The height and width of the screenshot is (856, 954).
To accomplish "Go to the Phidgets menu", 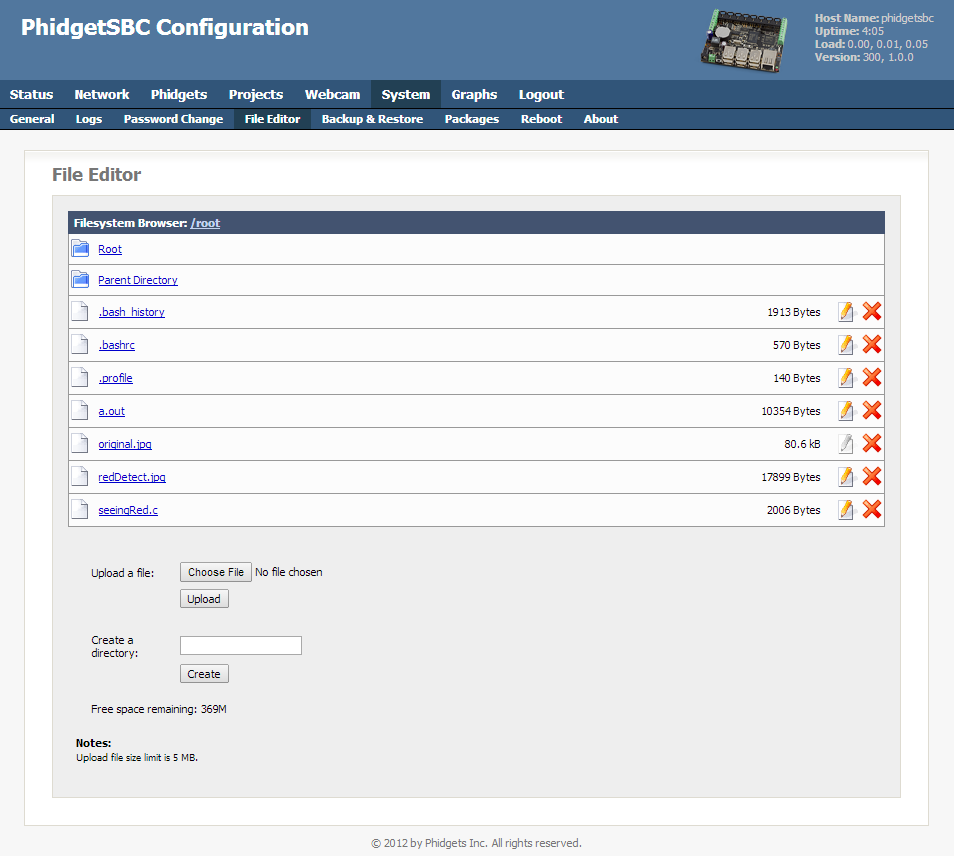I will (x=179, y=94).
